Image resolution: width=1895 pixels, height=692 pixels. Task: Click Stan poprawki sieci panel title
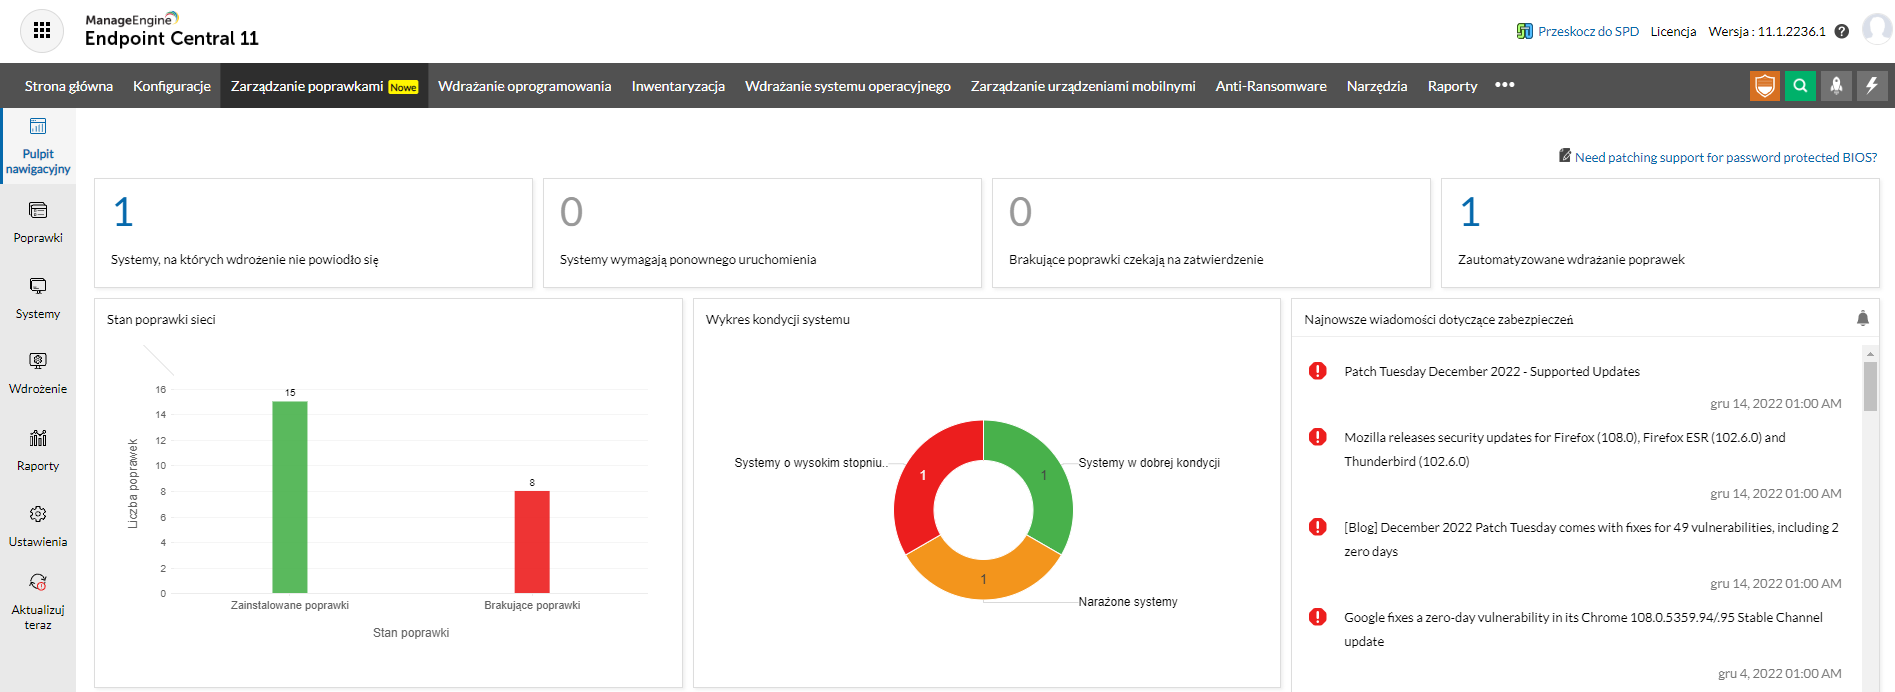[161, 319]
